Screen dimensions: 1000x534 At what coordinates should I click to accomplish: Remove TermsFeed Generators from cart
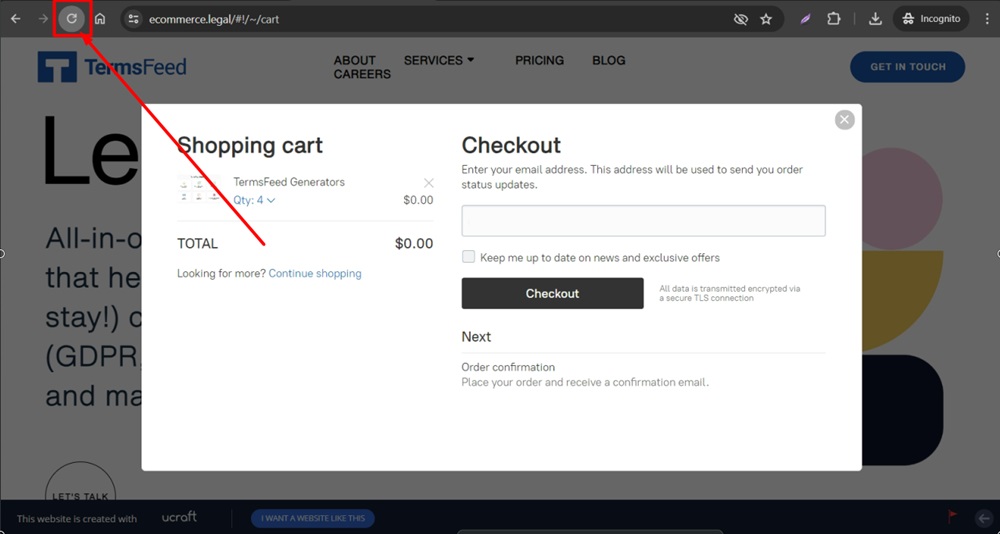[429, 183]
